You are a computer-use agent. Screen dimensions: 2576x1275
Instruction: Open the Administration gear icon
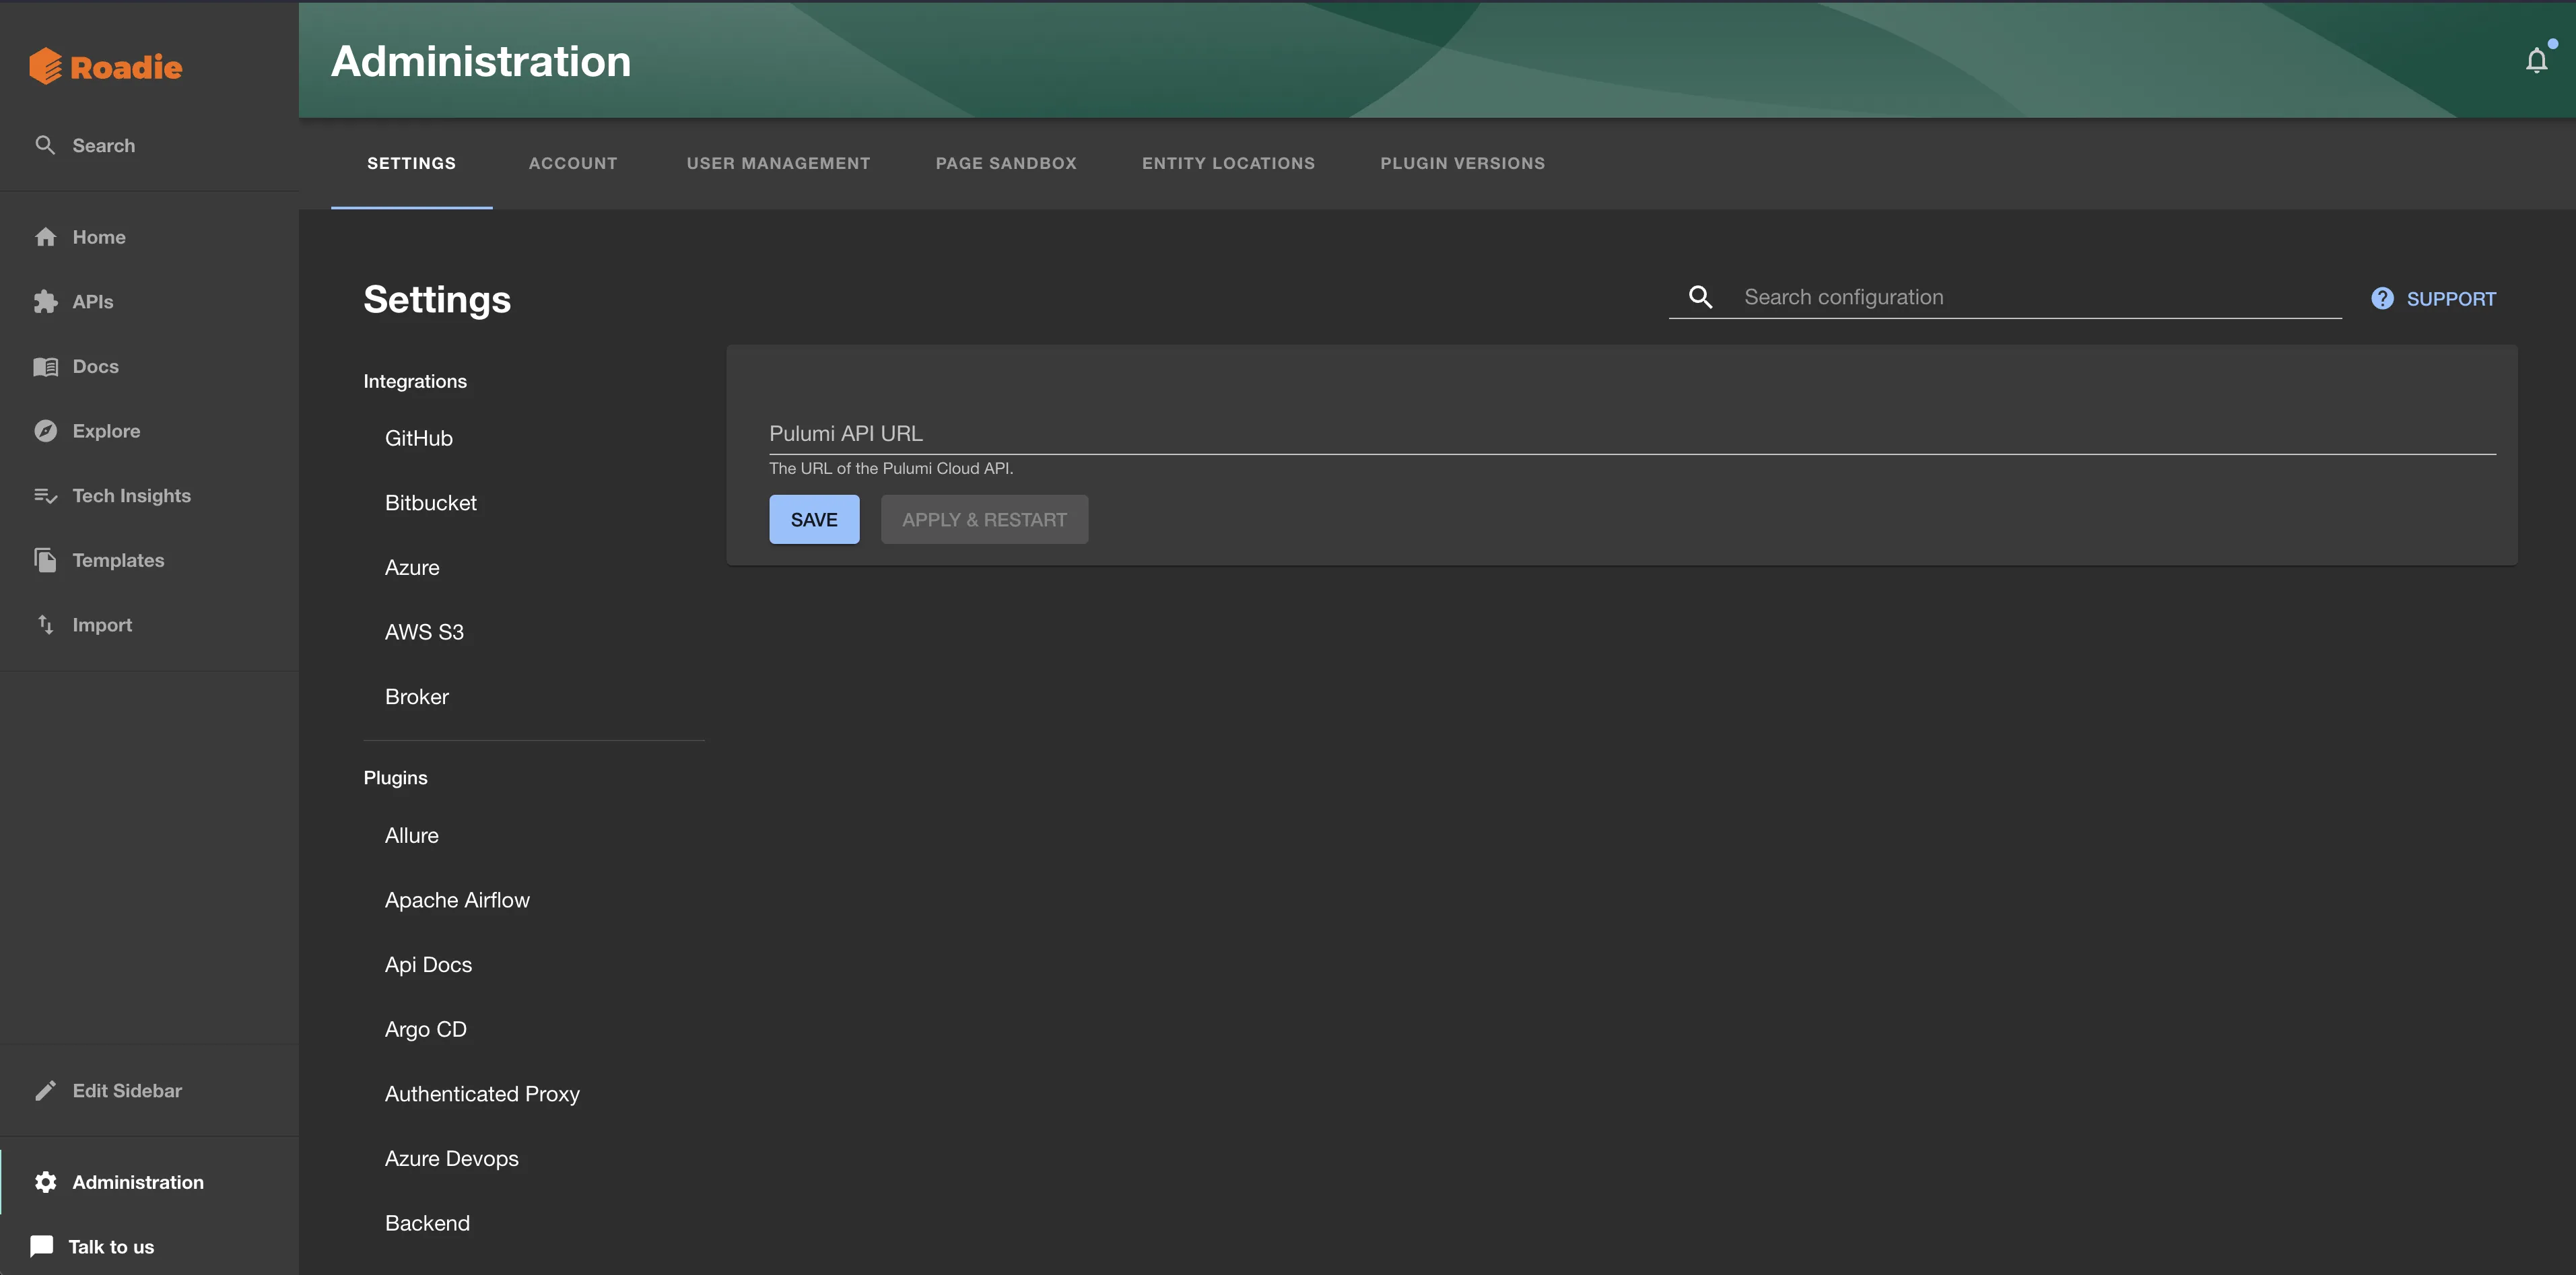tap(46, 1182)
